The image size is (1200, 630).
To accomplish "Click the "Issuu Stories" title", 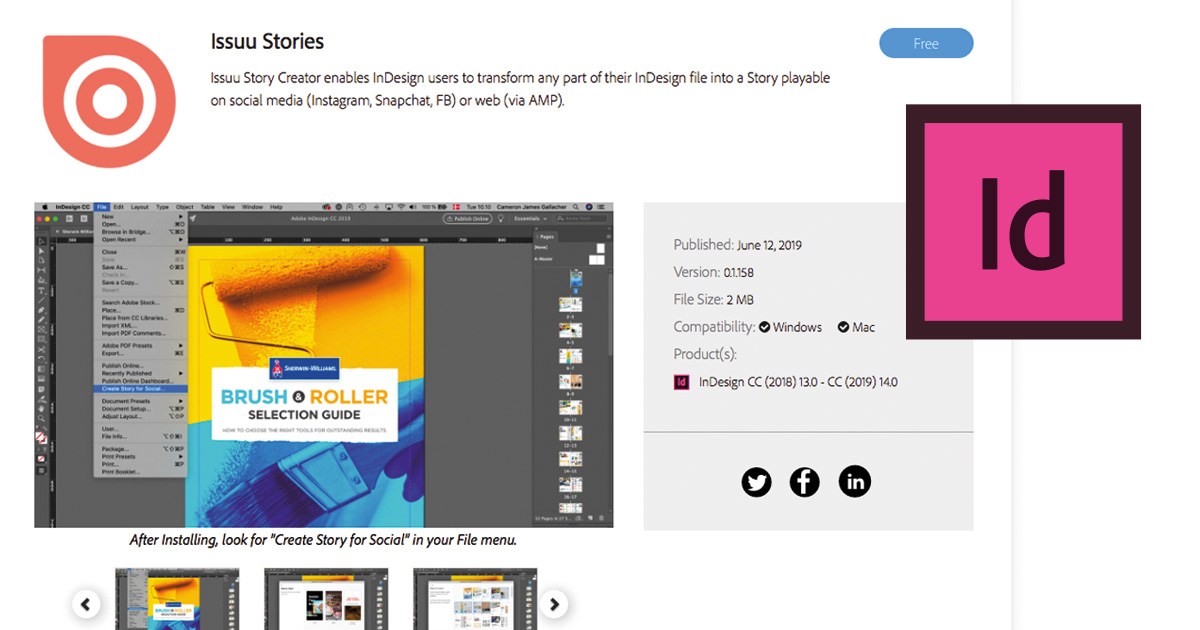I will (x=267, y=42).
